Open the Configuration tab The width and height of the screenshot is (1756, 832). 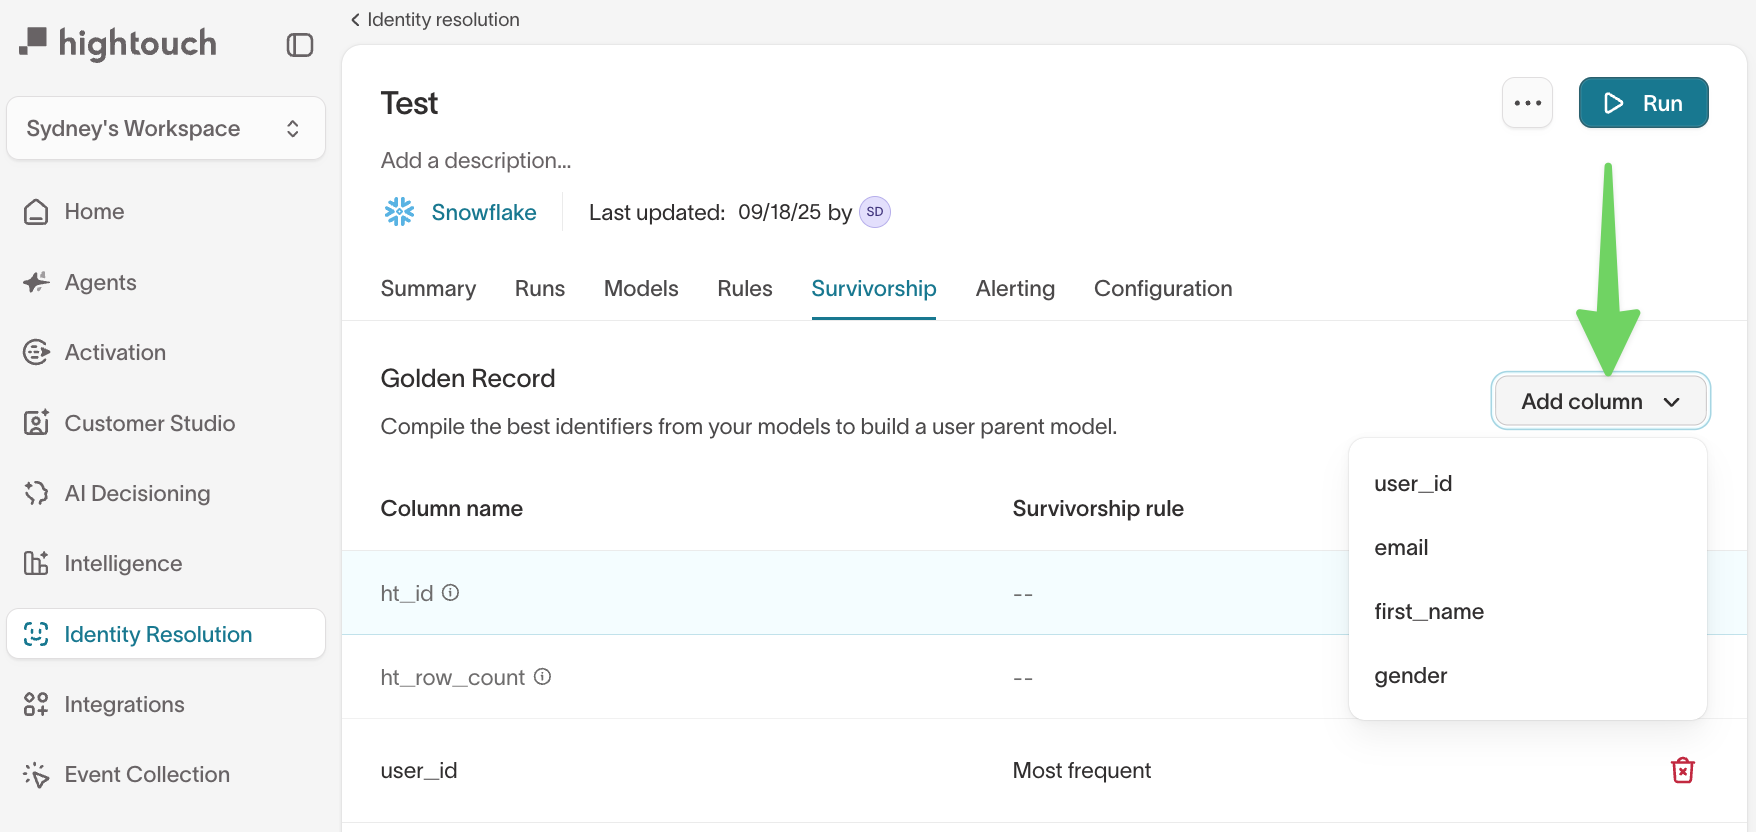pyautogui.click(x=1162, y=288)
